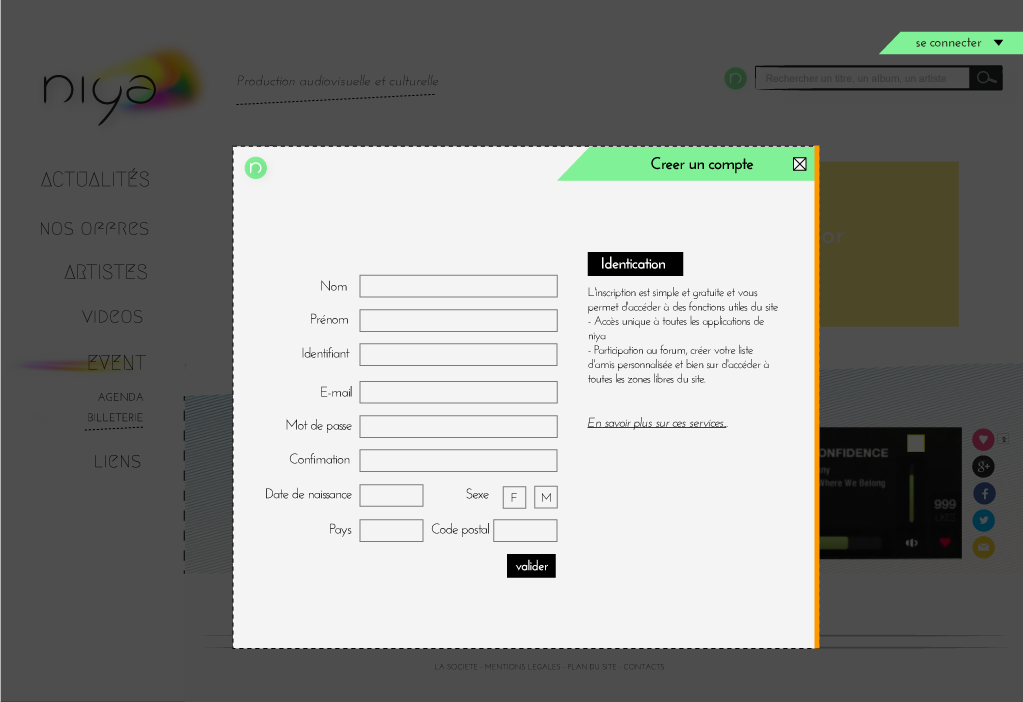Click the Google Plus share icon
The height and width of the screenshot is (702, 1023).
983,467
